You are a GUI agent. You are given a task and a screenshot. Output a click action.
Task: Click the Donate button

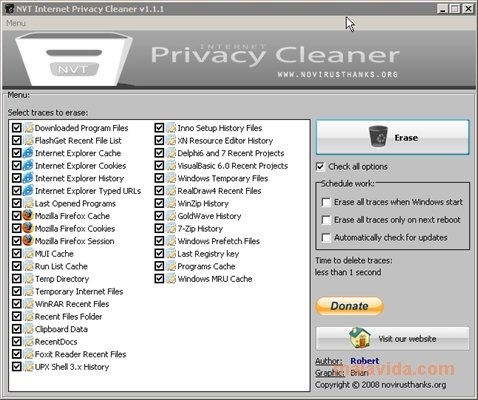(349, 306)
